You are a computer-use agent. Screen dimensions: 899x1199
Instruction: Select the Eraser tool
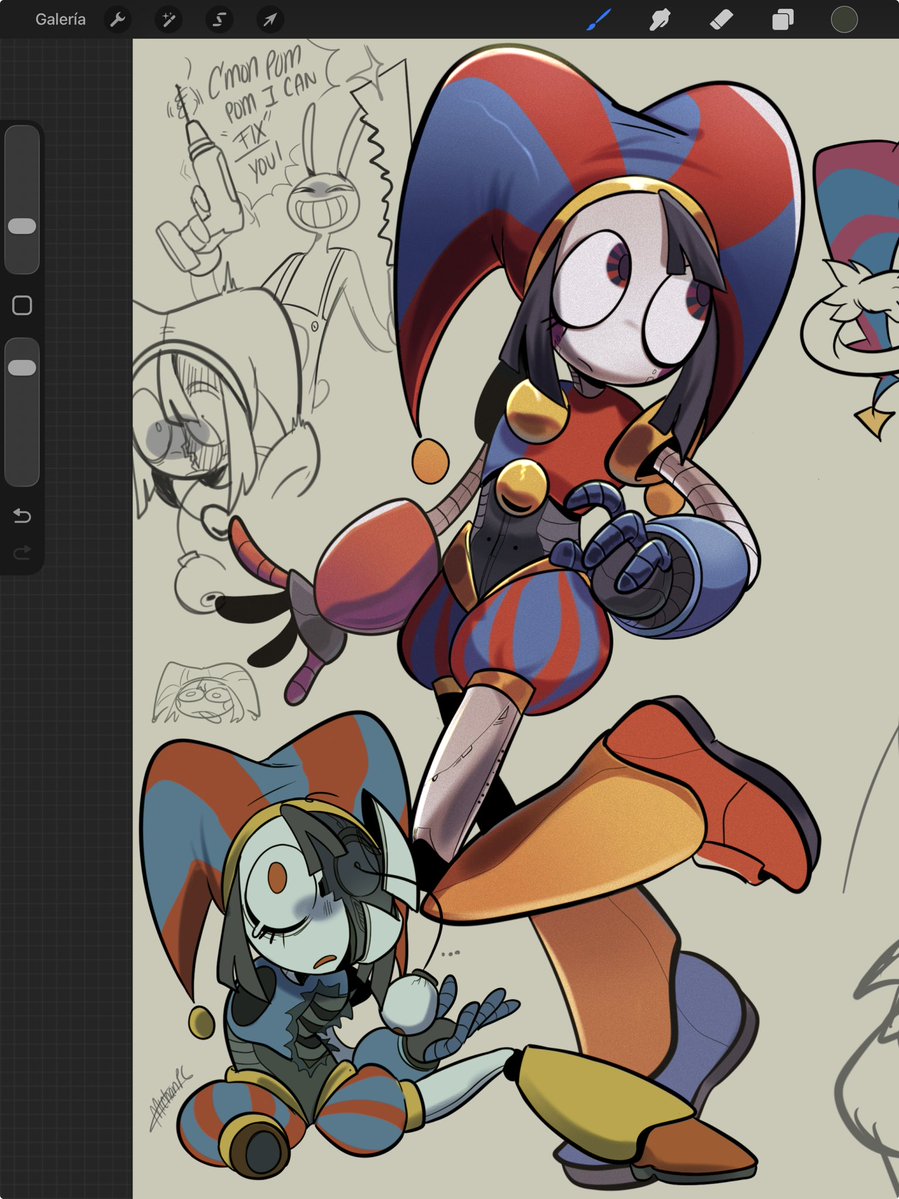coord(721,20)
